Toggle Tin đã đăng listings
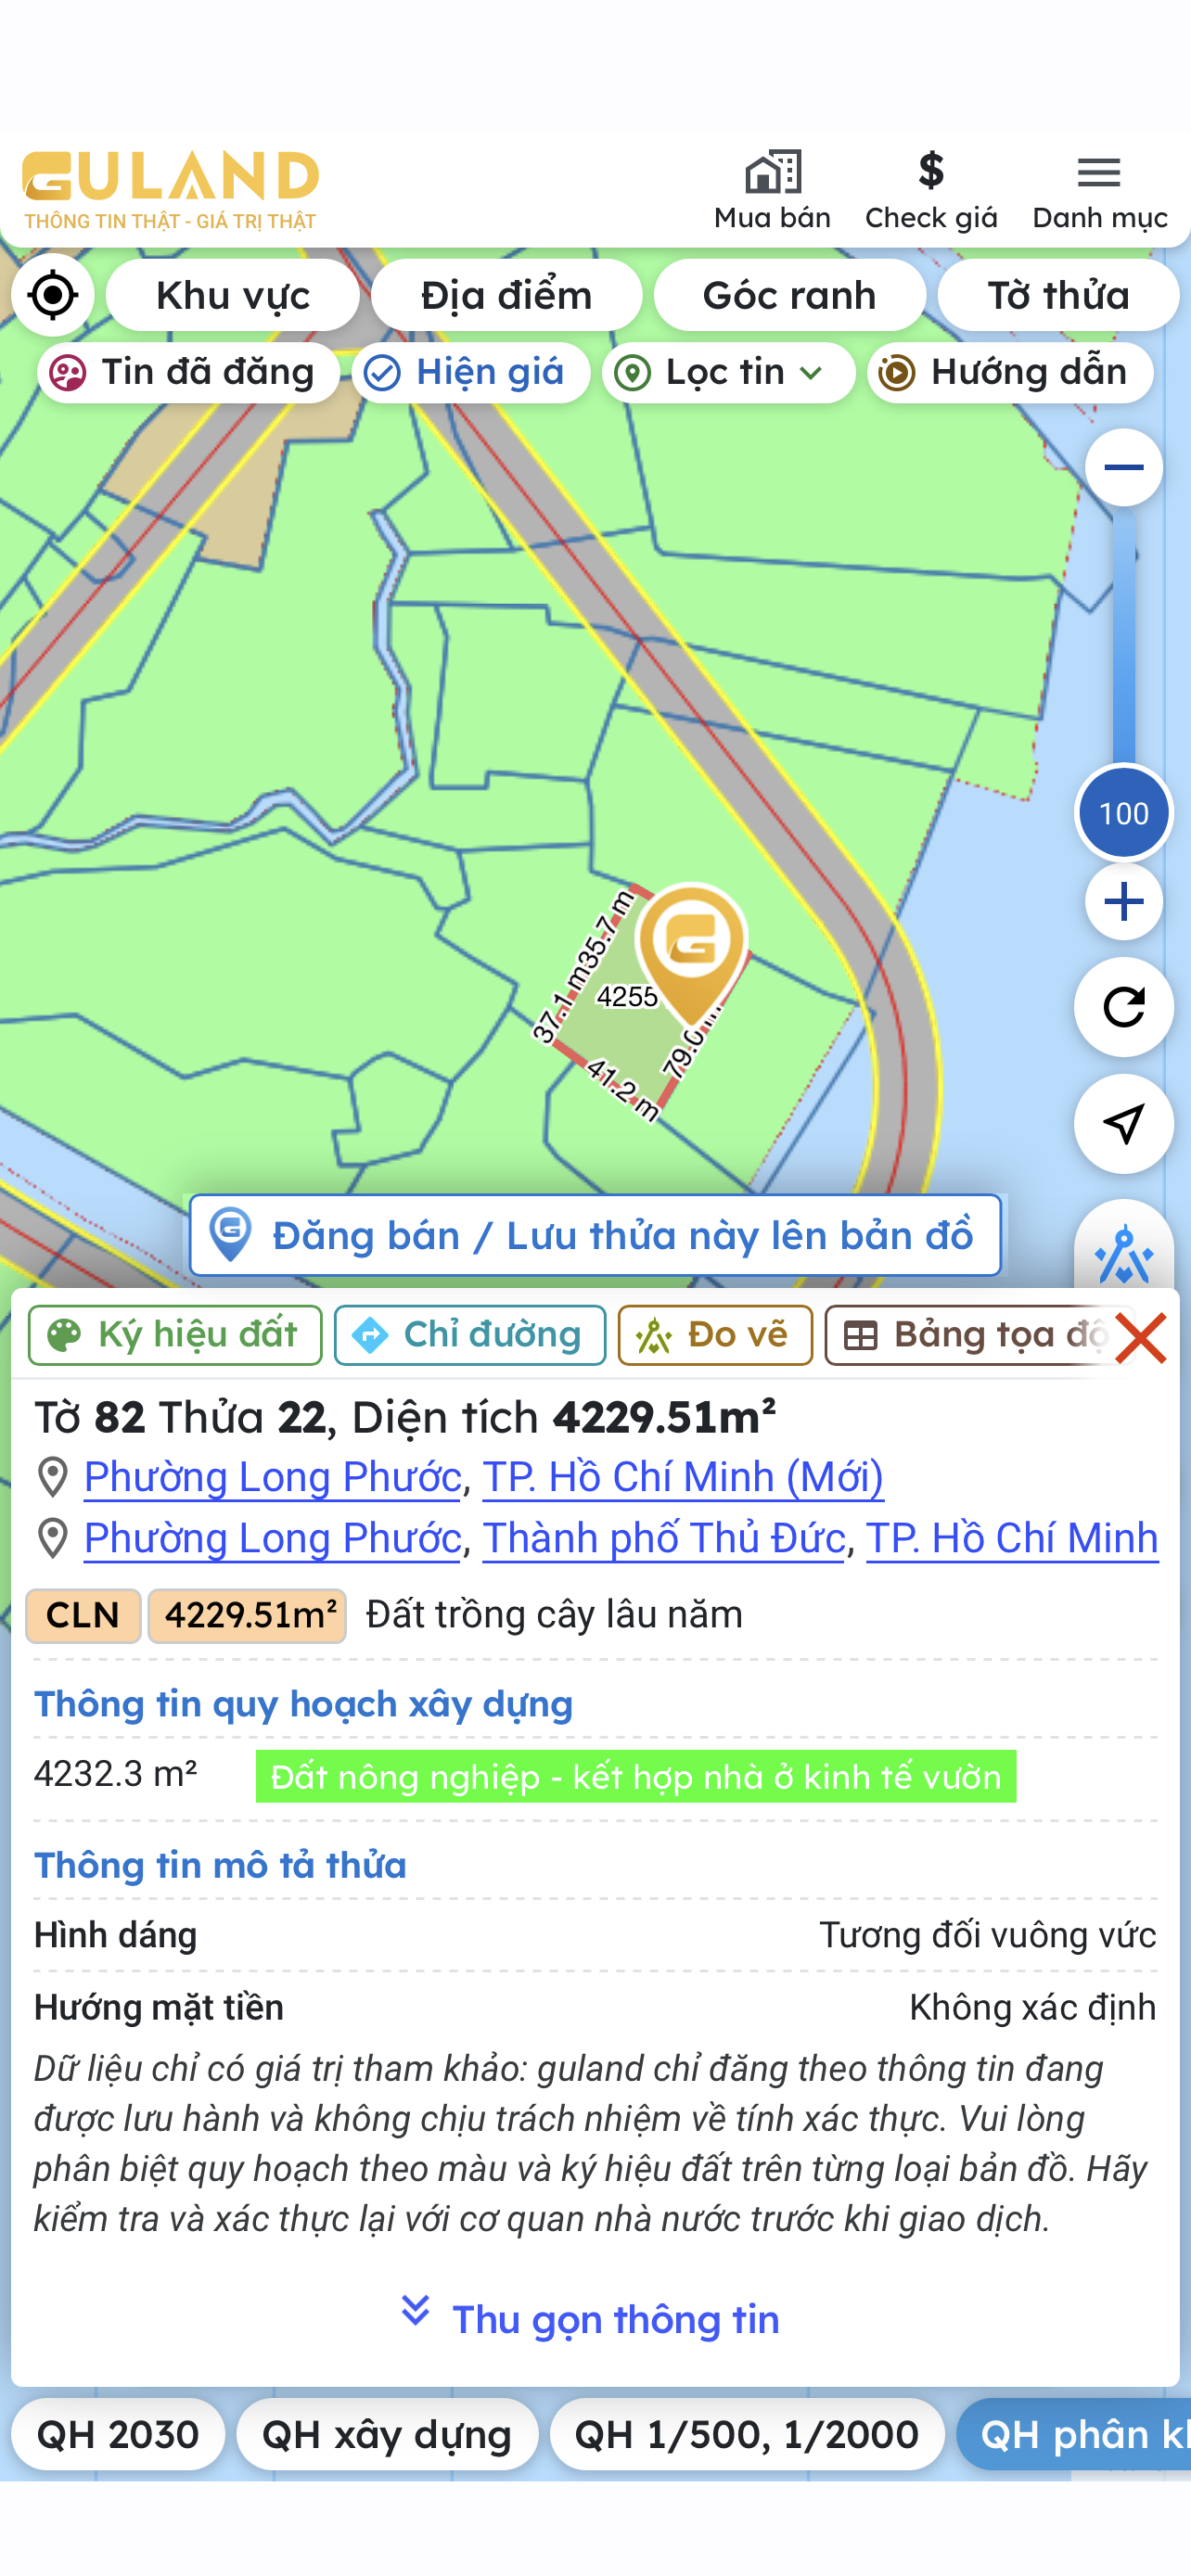Image resolution: width=1191 pixels, height=2576 pixels. tap(189, 373)
